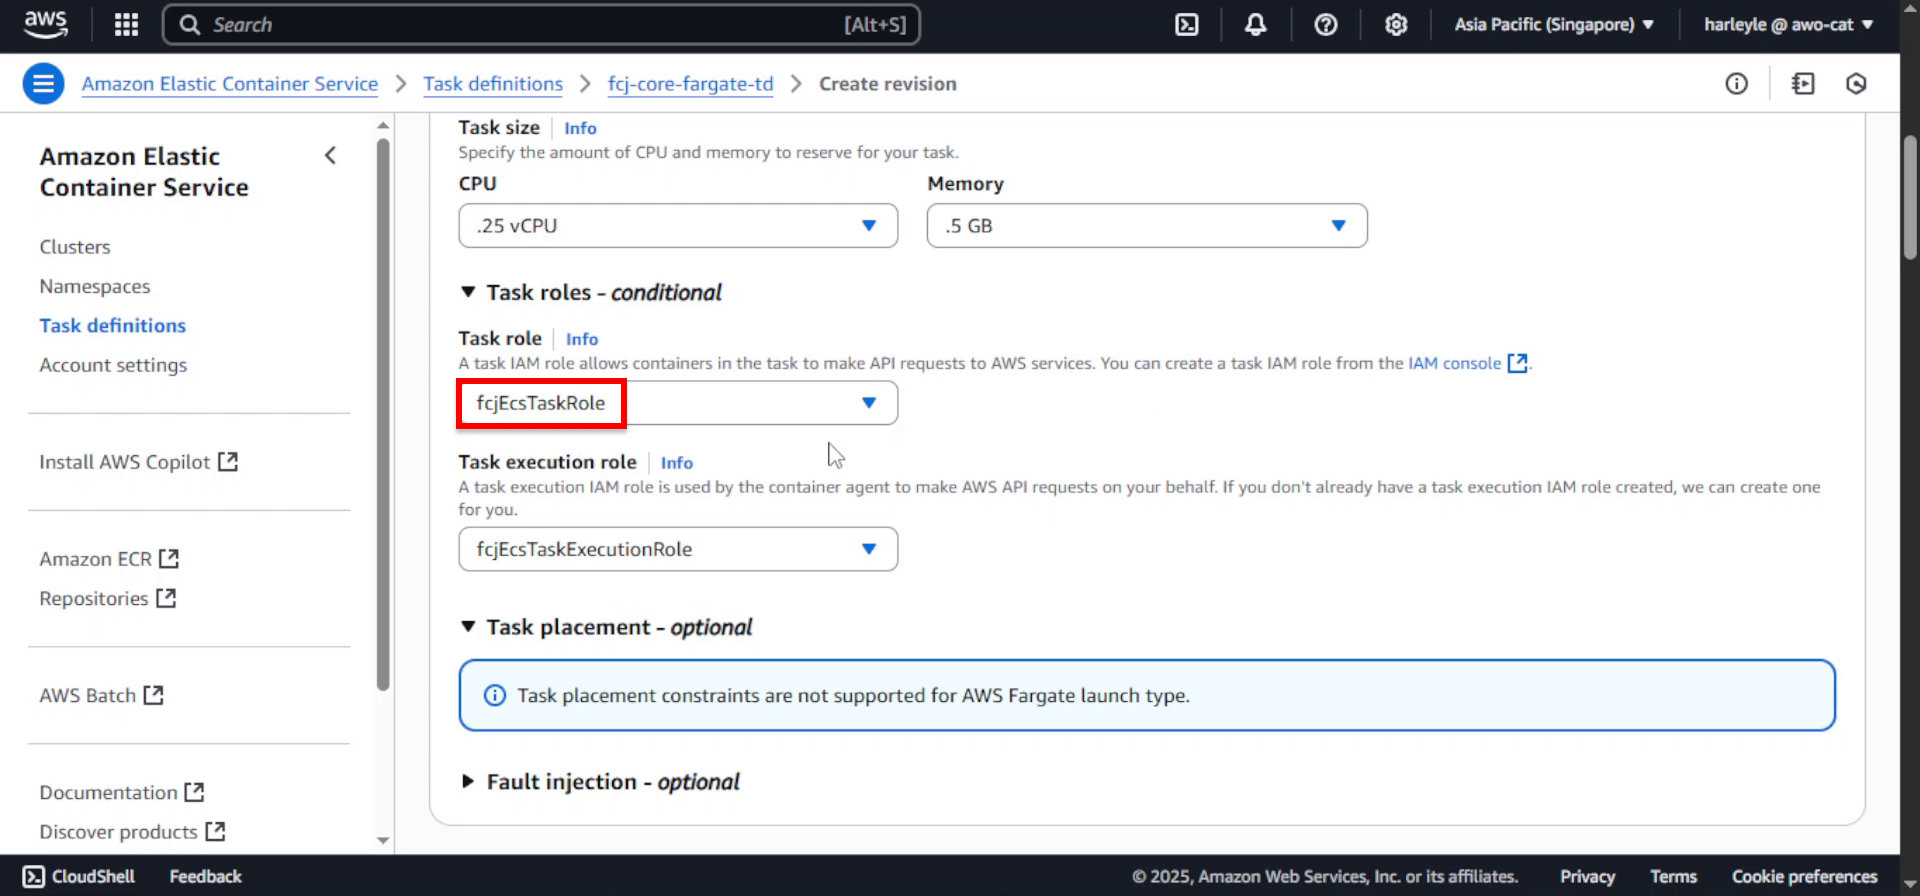The image size is (1920, 896).
Task: Open Cookie preferences in footer
Action: (1804, 876)
